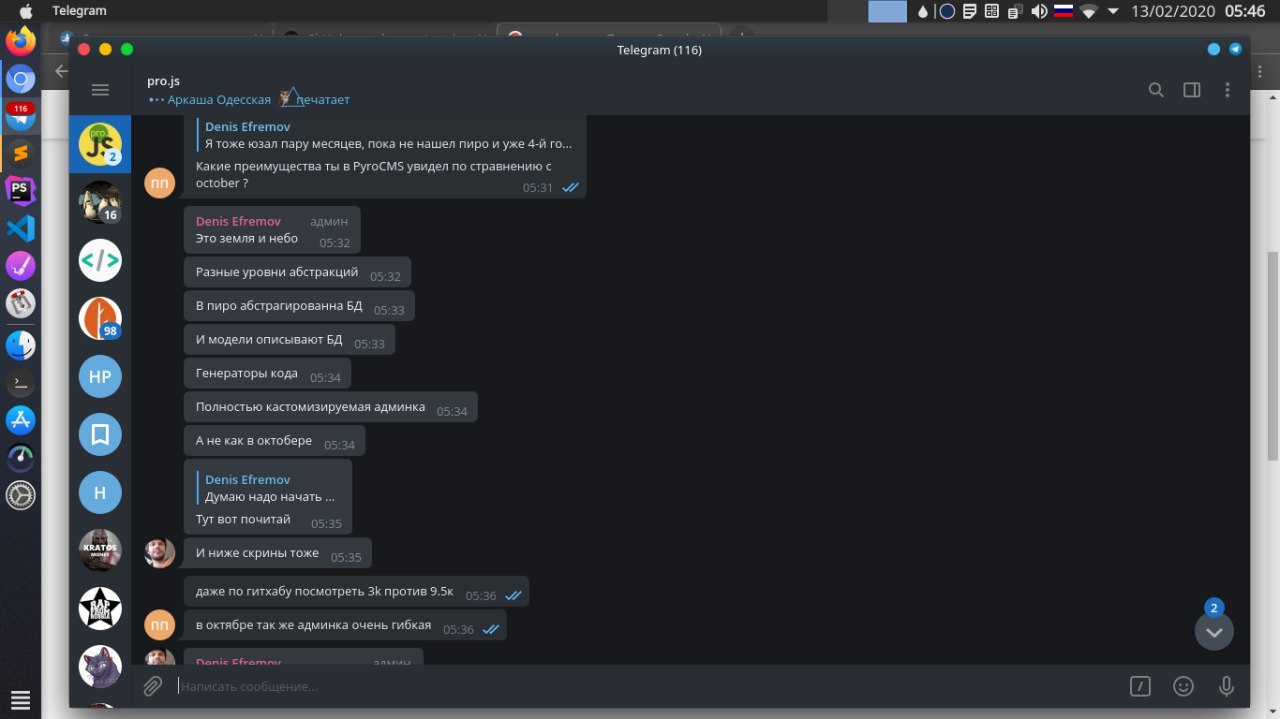Open the volume control in system tray

tap(1040, 11)
